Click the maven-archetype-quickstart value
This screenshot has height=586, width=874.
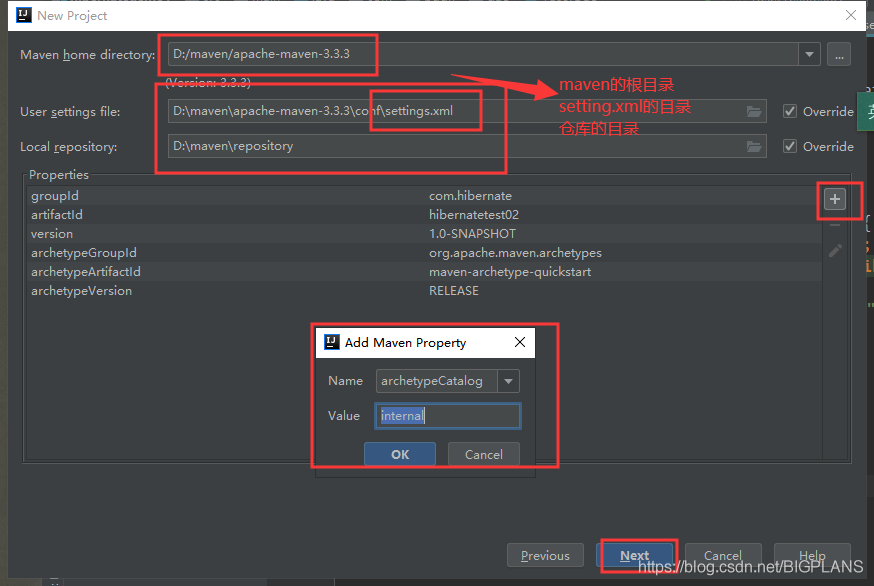tap(510, 272)
